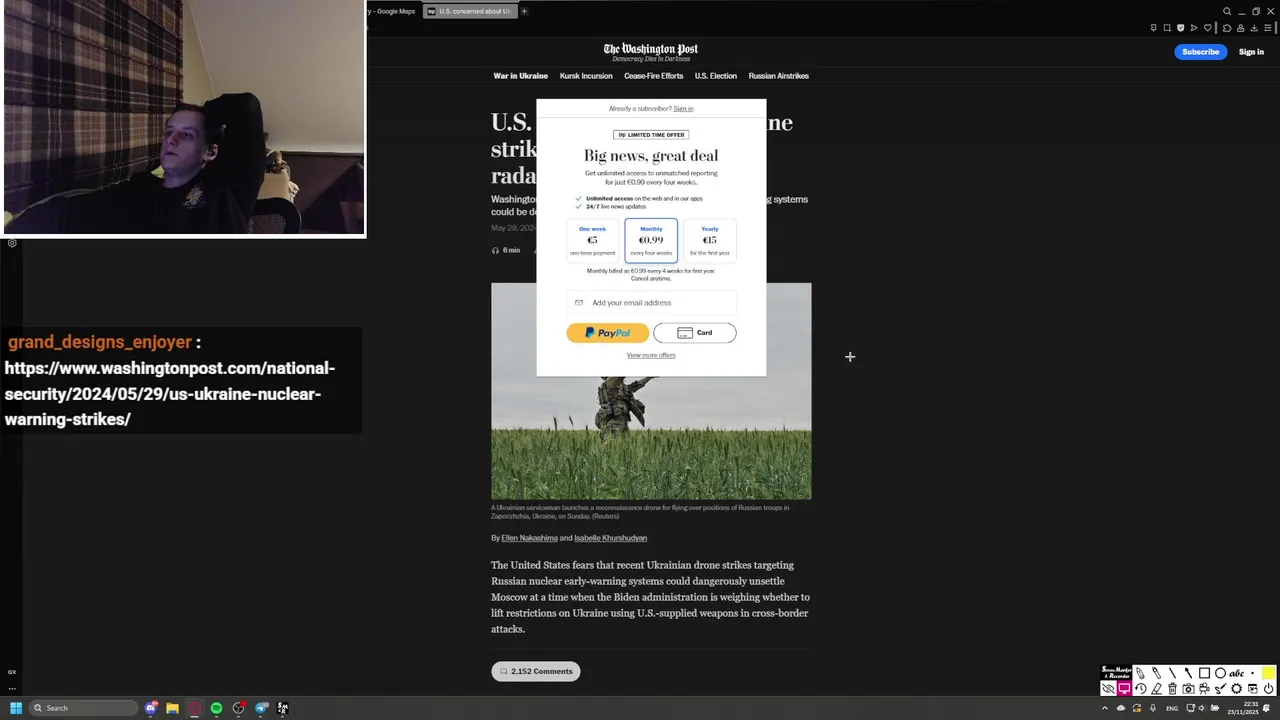1280x720 pixels.
Task: Open Cease-Fire Efforts nav section
Action: pos(653,76)
